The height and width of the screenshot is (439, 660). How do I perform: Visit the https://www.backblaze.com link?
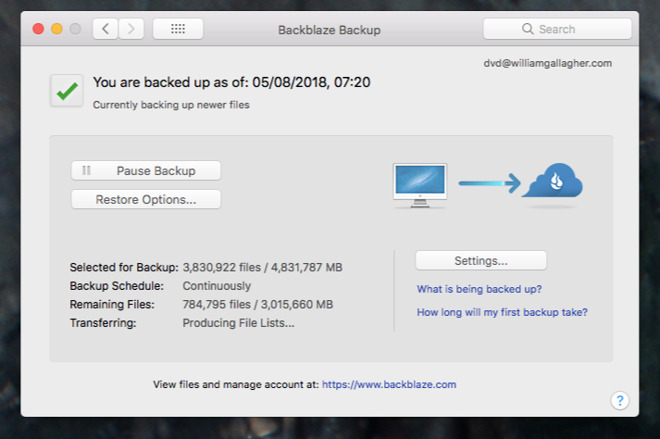(389, 384)
